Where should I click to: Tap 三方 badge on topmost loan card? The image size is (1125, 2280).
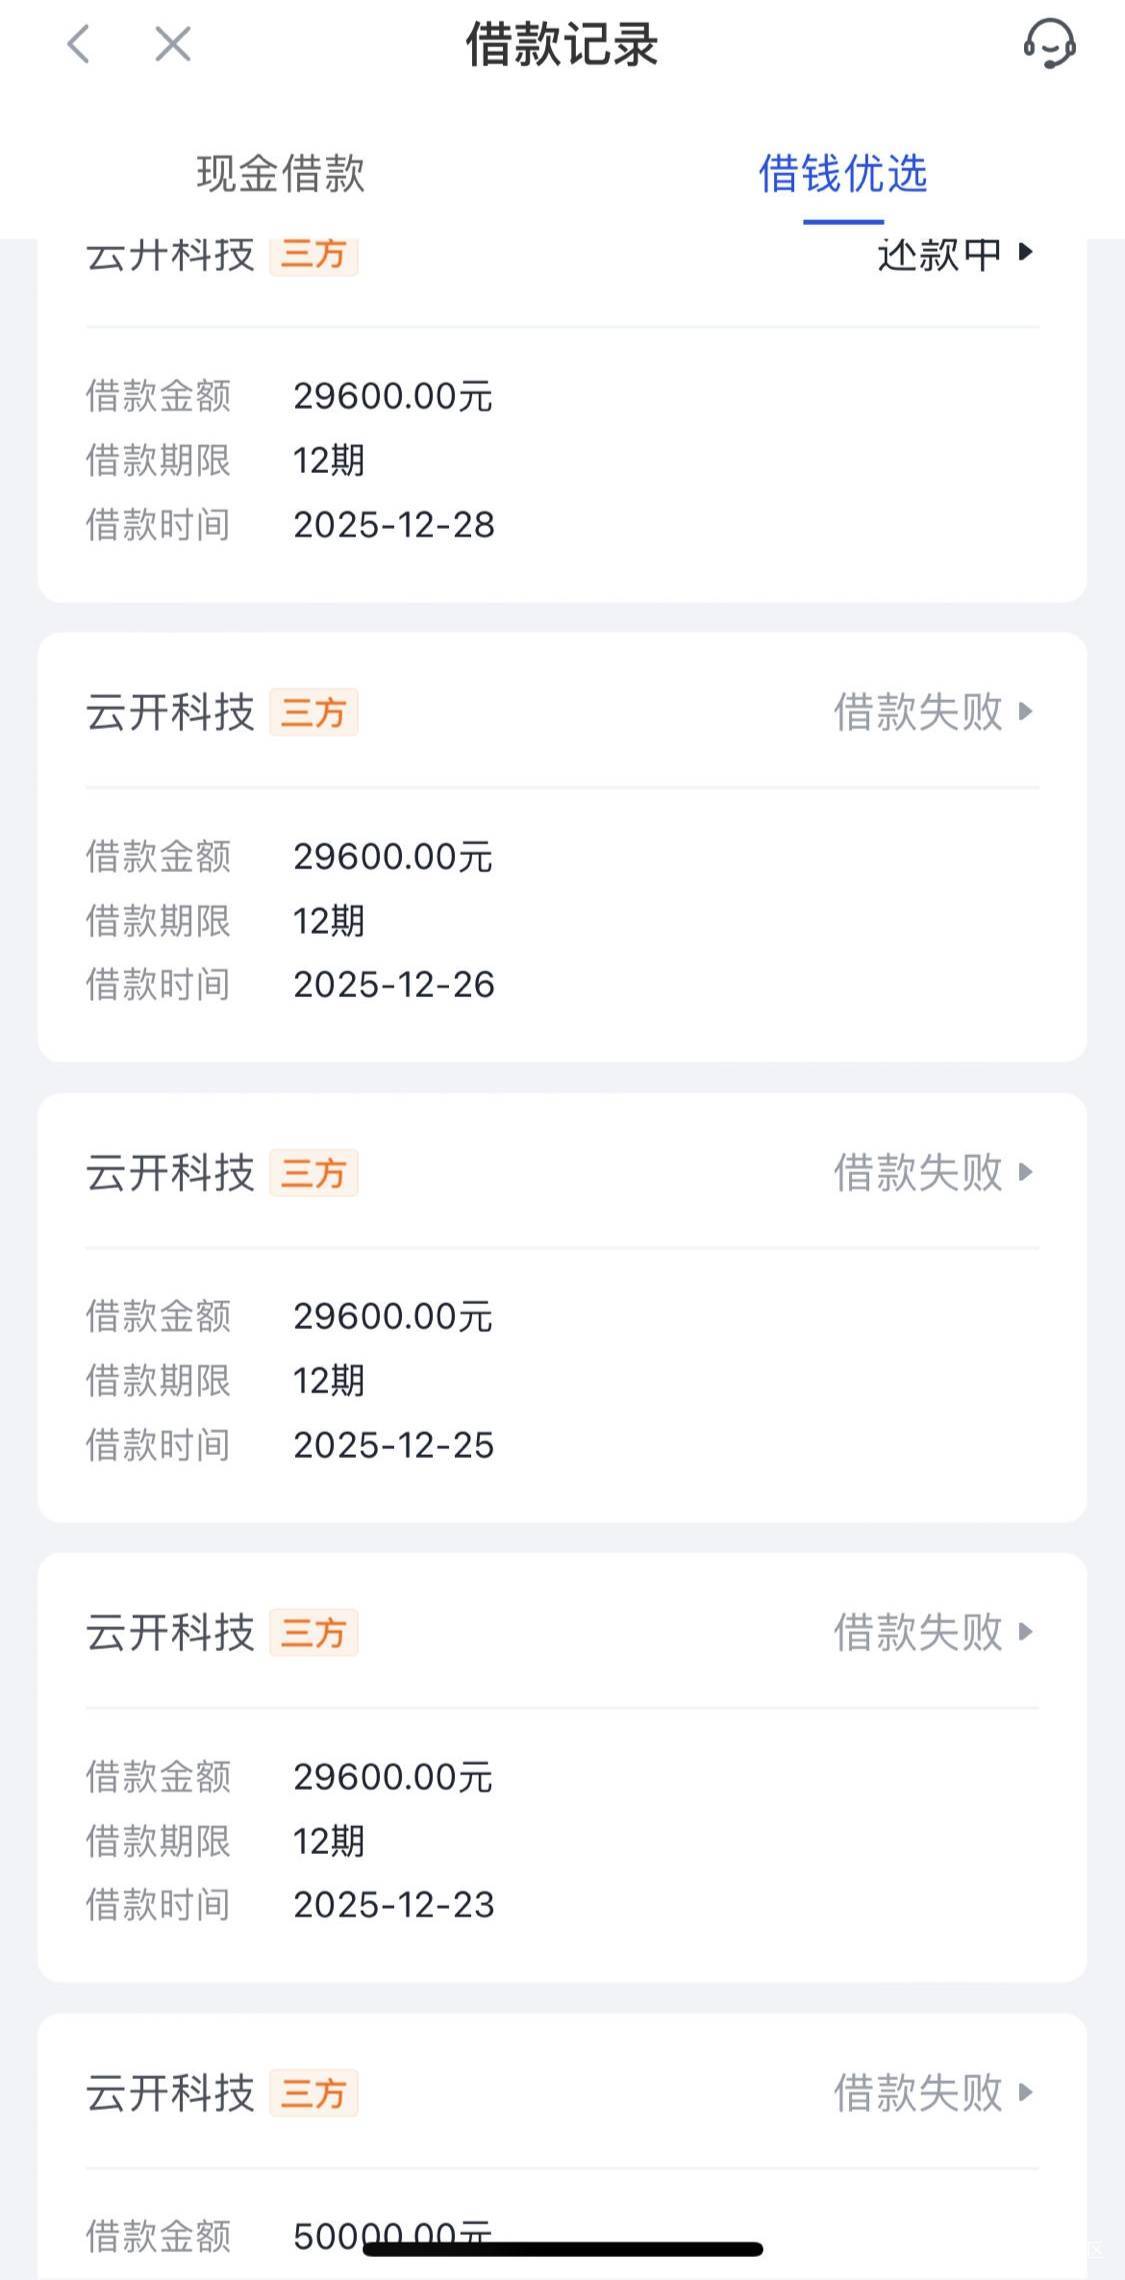pos(313,256)
